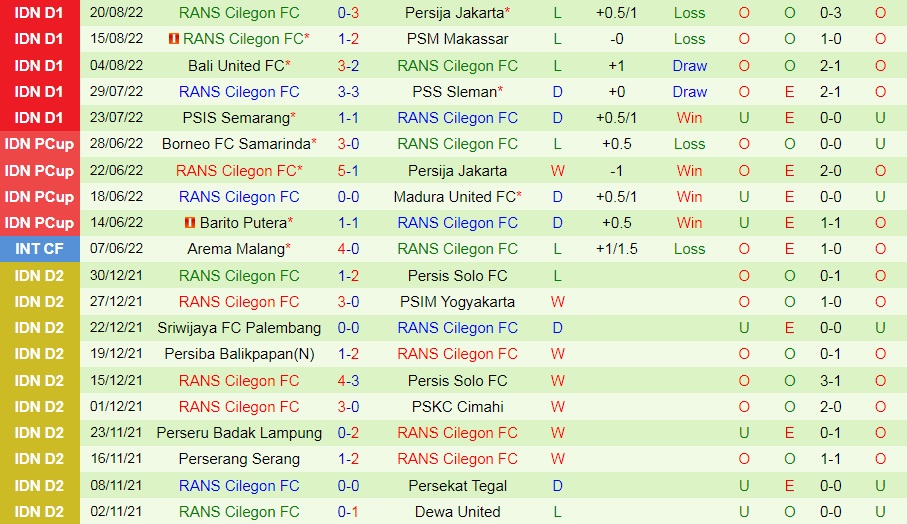Click the Dewa United team name

(458, 511)
